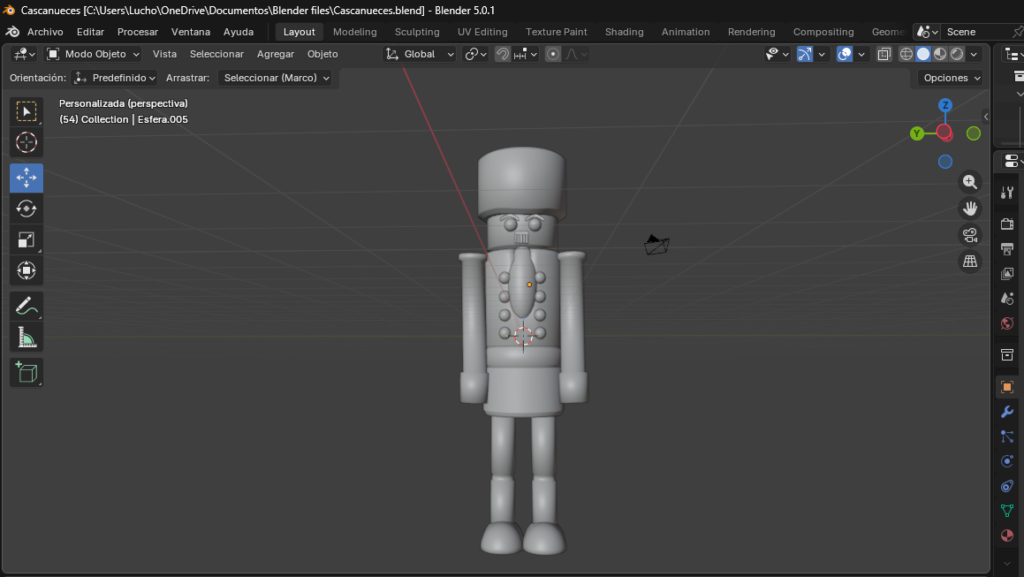
Task: Enable the snap magnet in the header
Action: point(503,54)
